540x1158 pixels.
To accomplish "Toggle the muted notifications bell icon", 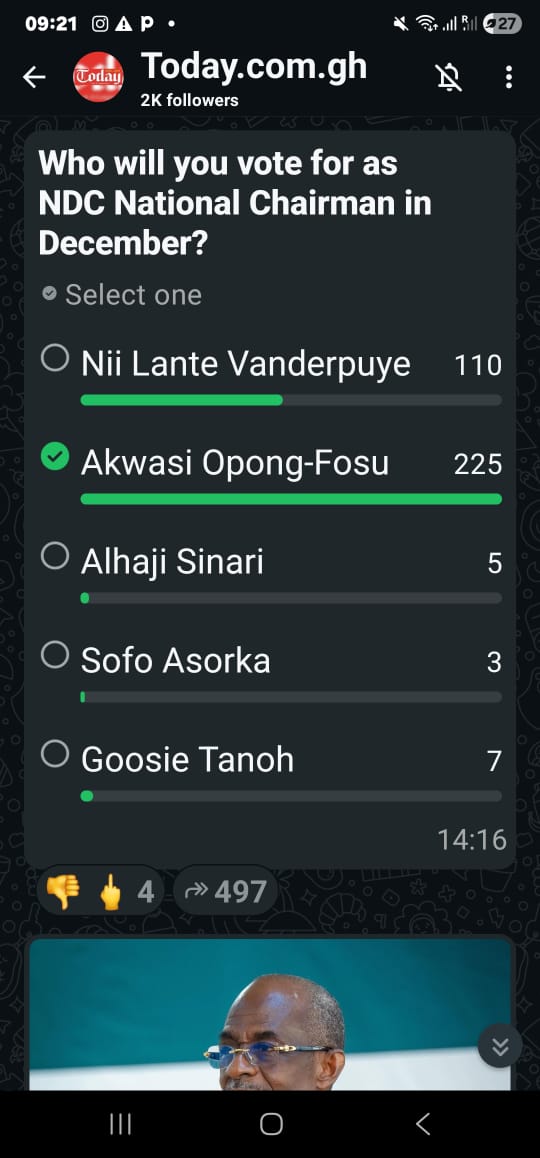I will pyautogui.click(x=449, y=77).
